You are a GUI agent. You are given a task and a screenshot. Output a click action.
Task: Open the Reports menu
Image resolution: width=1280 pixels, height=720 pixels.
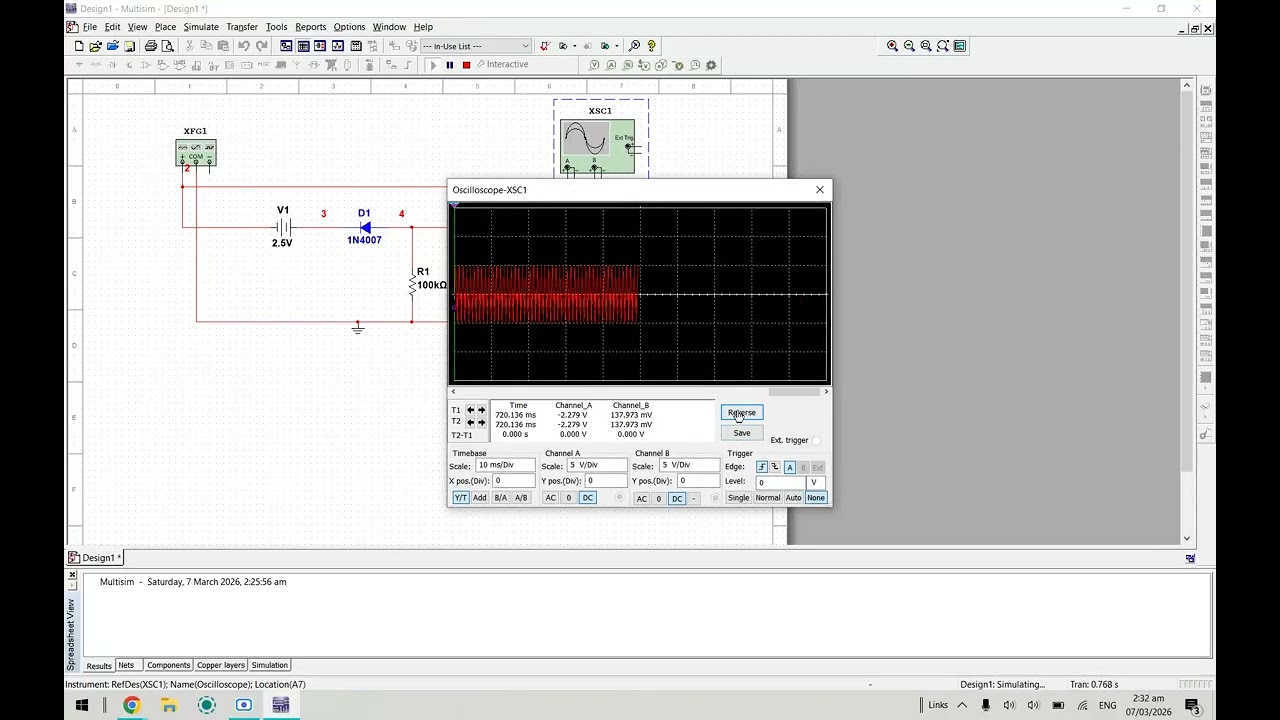pyautogui.click(x=310, y=27)
